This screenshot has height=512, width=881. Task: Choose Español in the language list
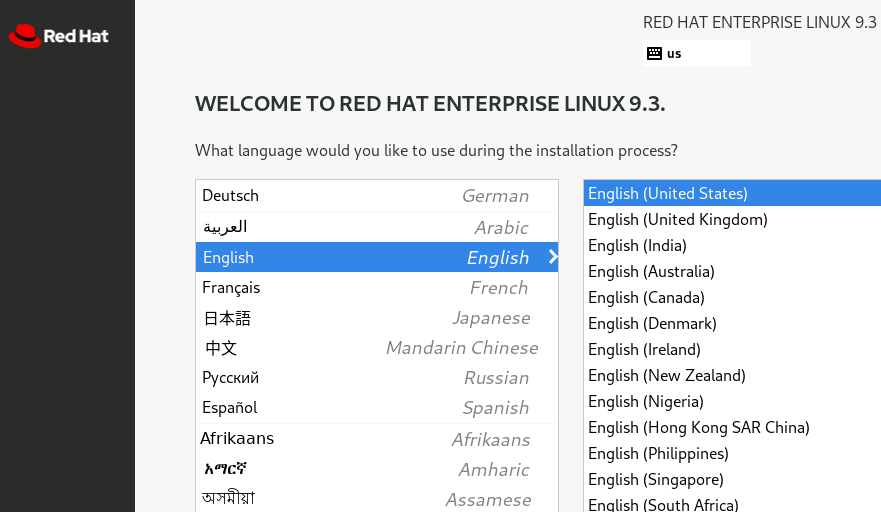[376, 408]
